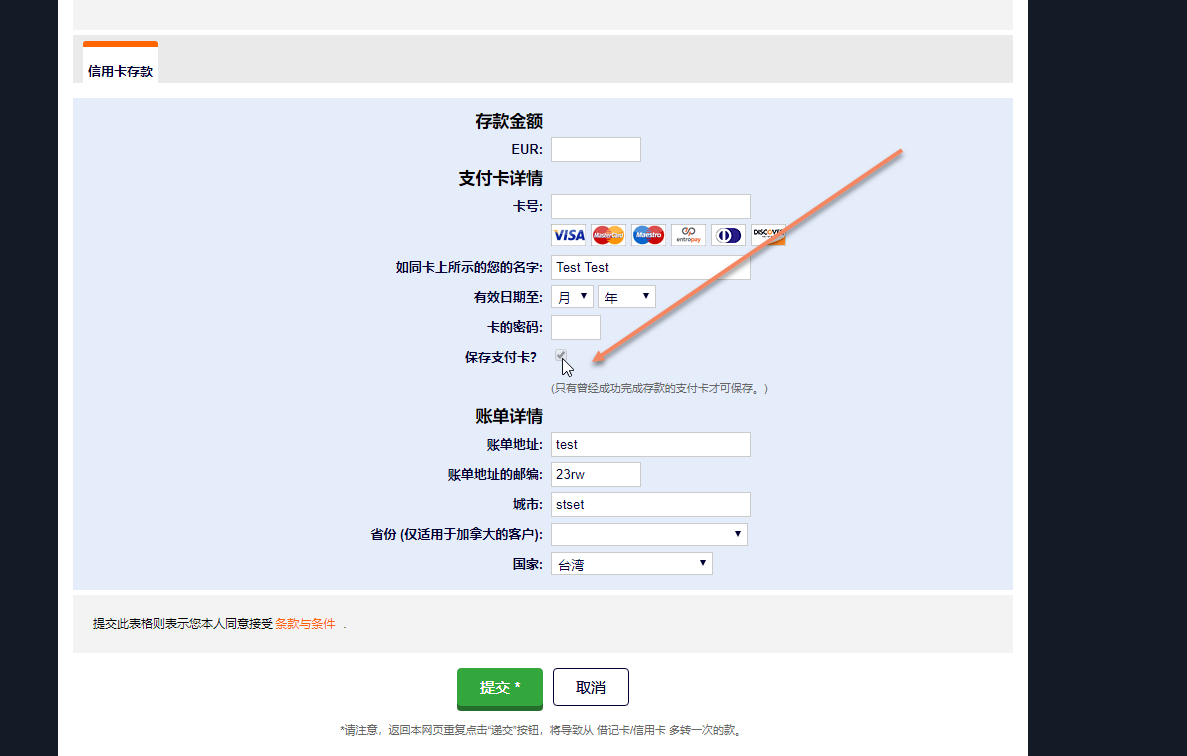Submit the form with 提交 button
The width and height of the screenshot is (1187, 756).
pos(500,688)
